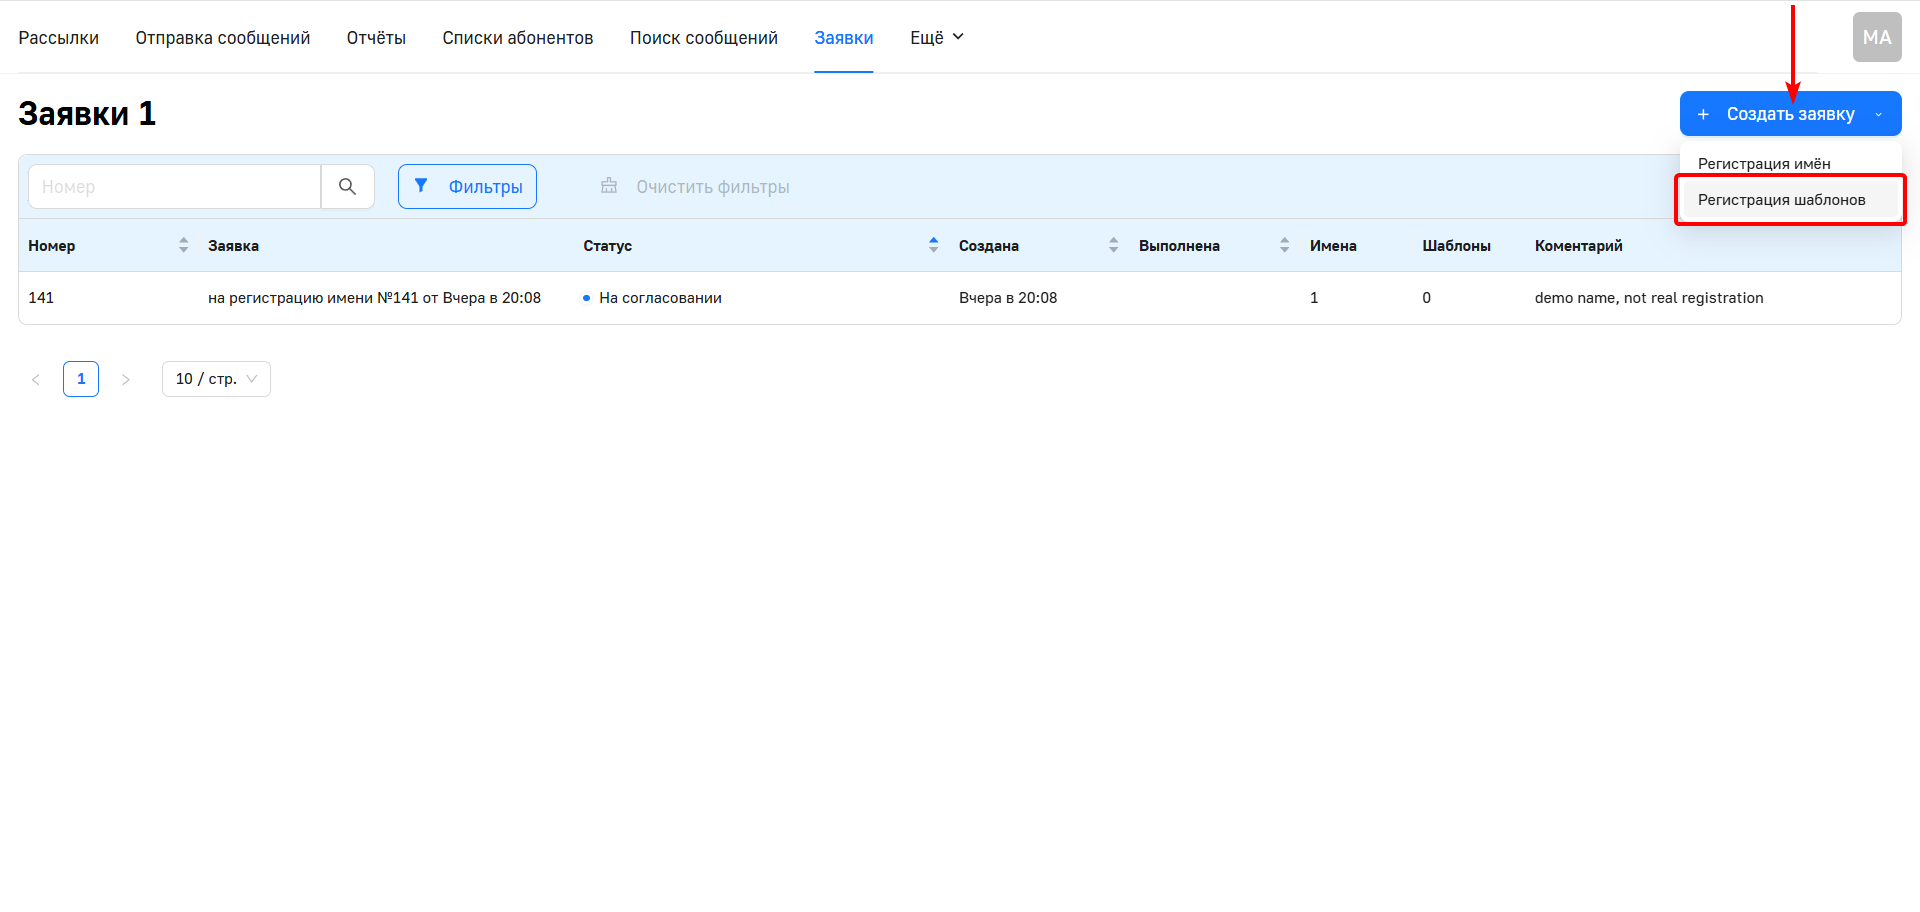Open the MA user avatar
This screenshot has width=1920, height=912.
(1876, 38)
